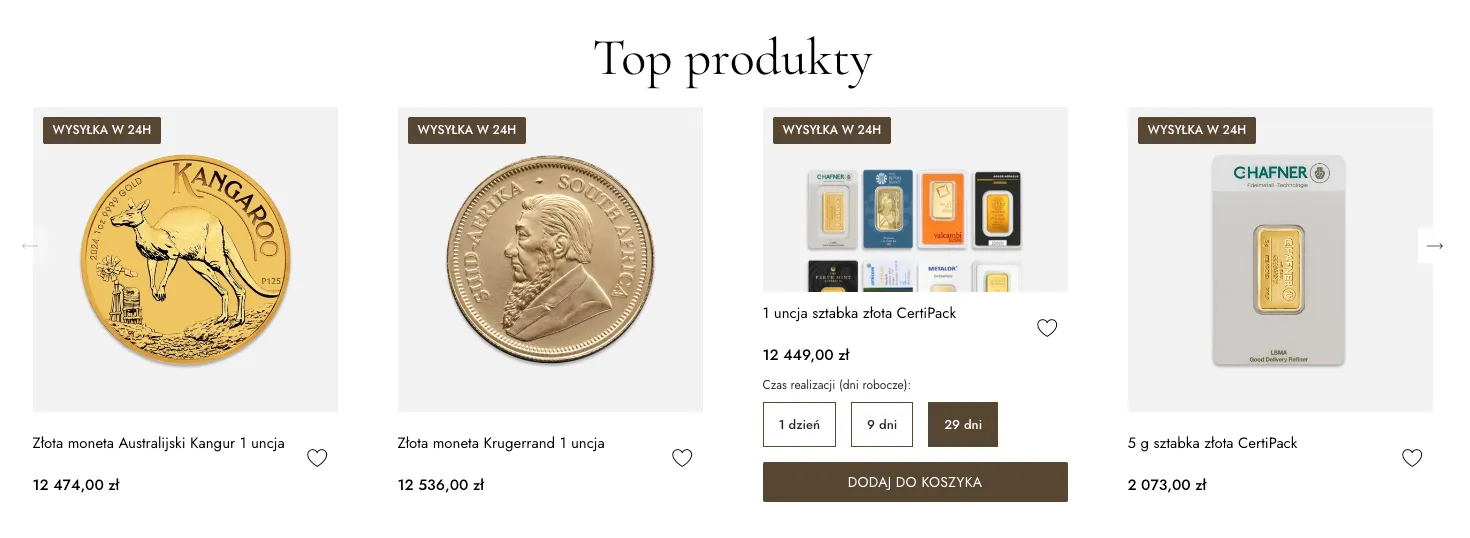The width and height of the screenshot is (1470, 538).
Task: Open 1 uncja sztabka złota CertiPack link
Action: tap(859, 313)
